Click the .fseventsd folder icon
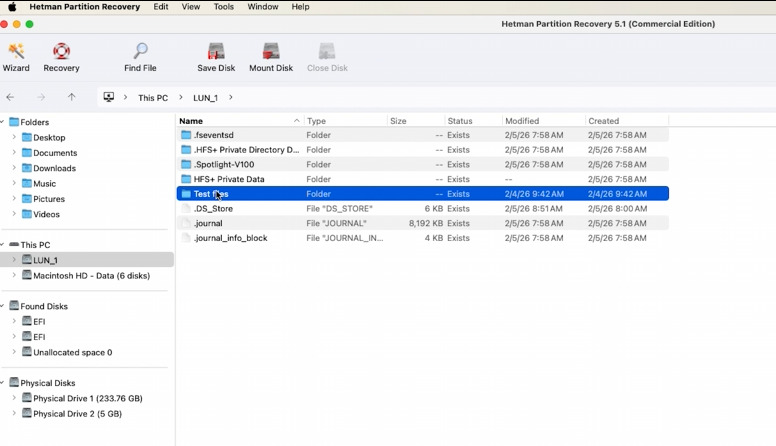 (x=186, y=135)
